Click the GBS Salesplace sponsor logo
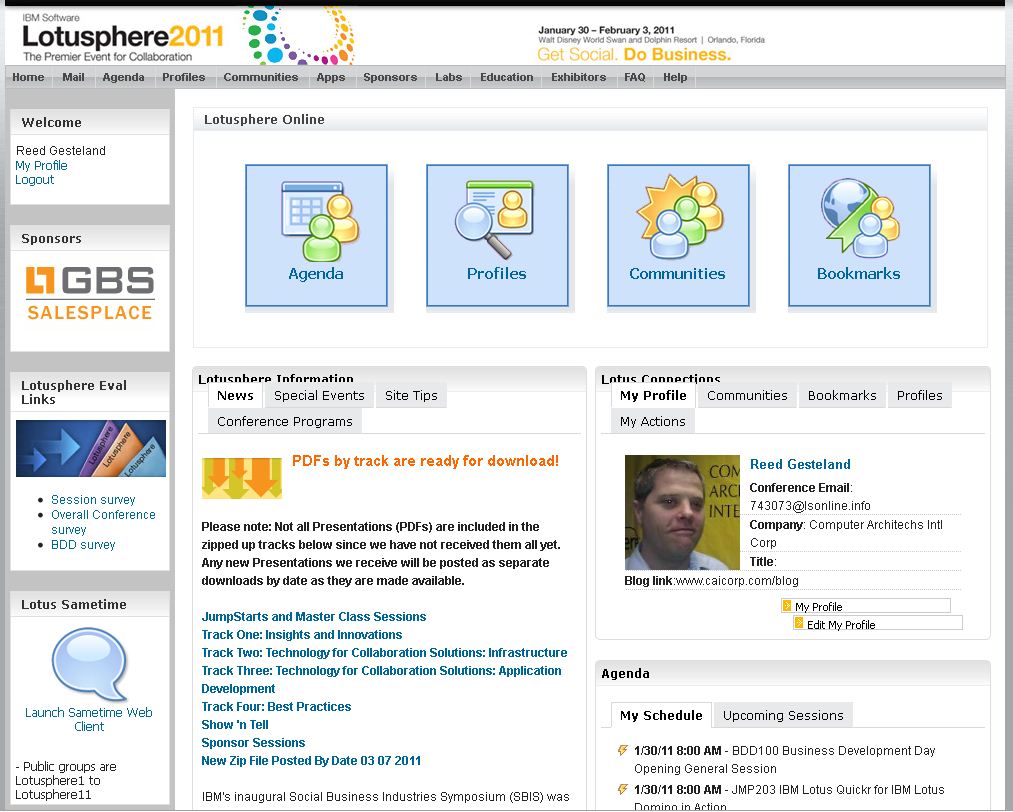 point(90,293)
